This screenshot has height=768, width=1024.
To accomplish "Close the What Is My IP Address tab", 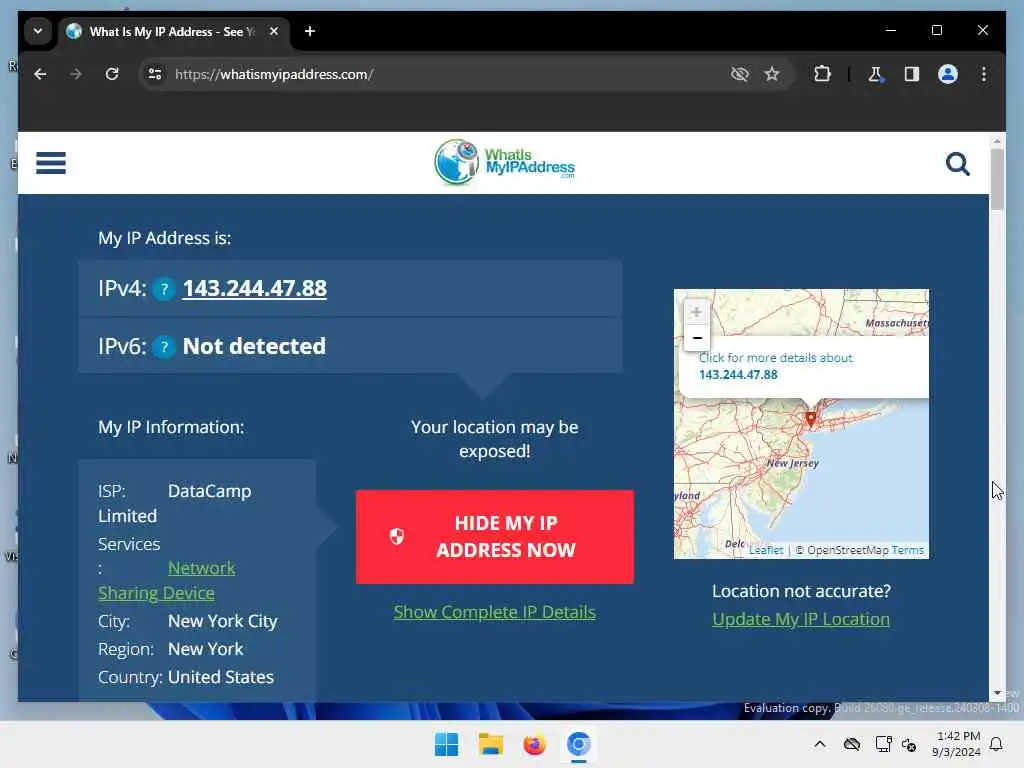I will tap(274, 31).
